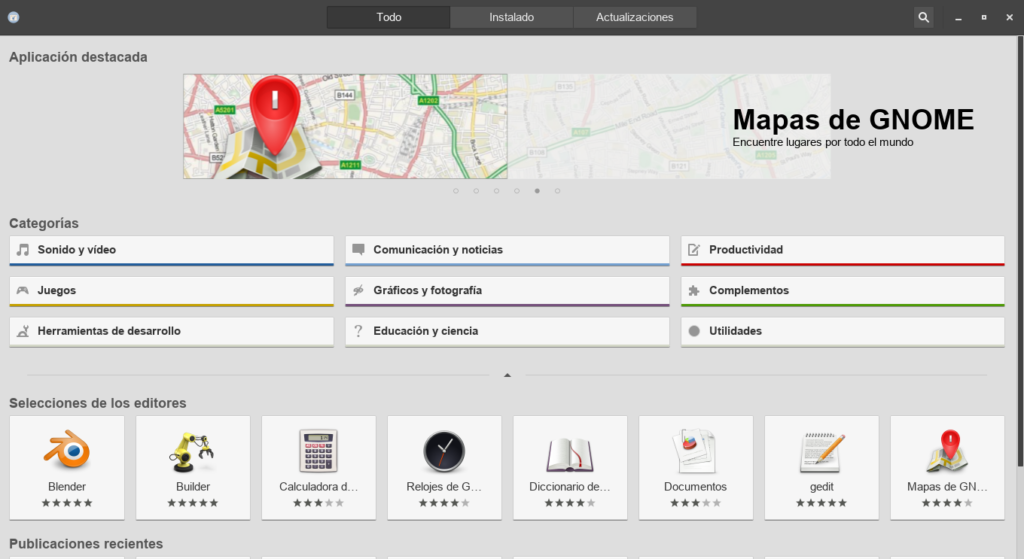Open the Relojes de GNOME clock icon
Image resolution: width=1024 pixels, height=559 pixels.
[444, 451]
